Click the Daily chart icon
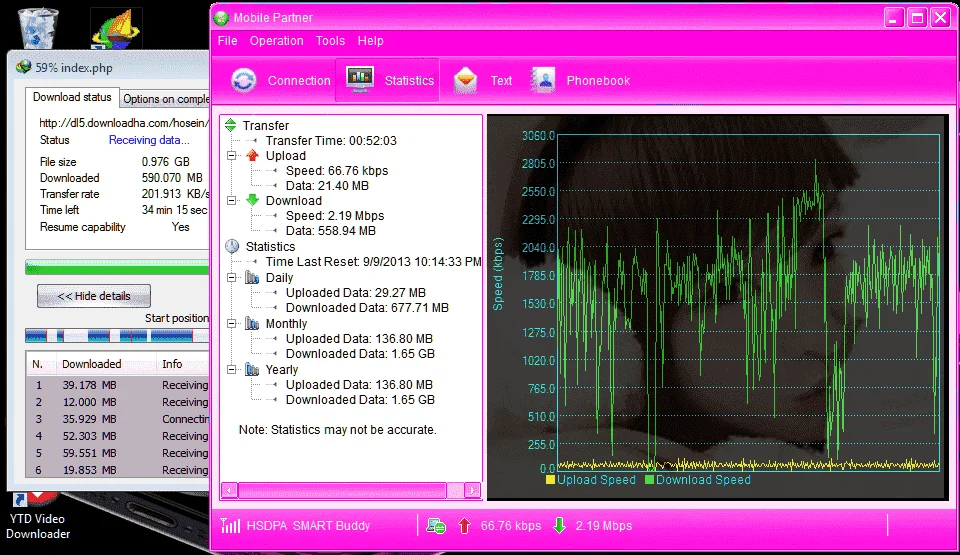 click(252, 278)
